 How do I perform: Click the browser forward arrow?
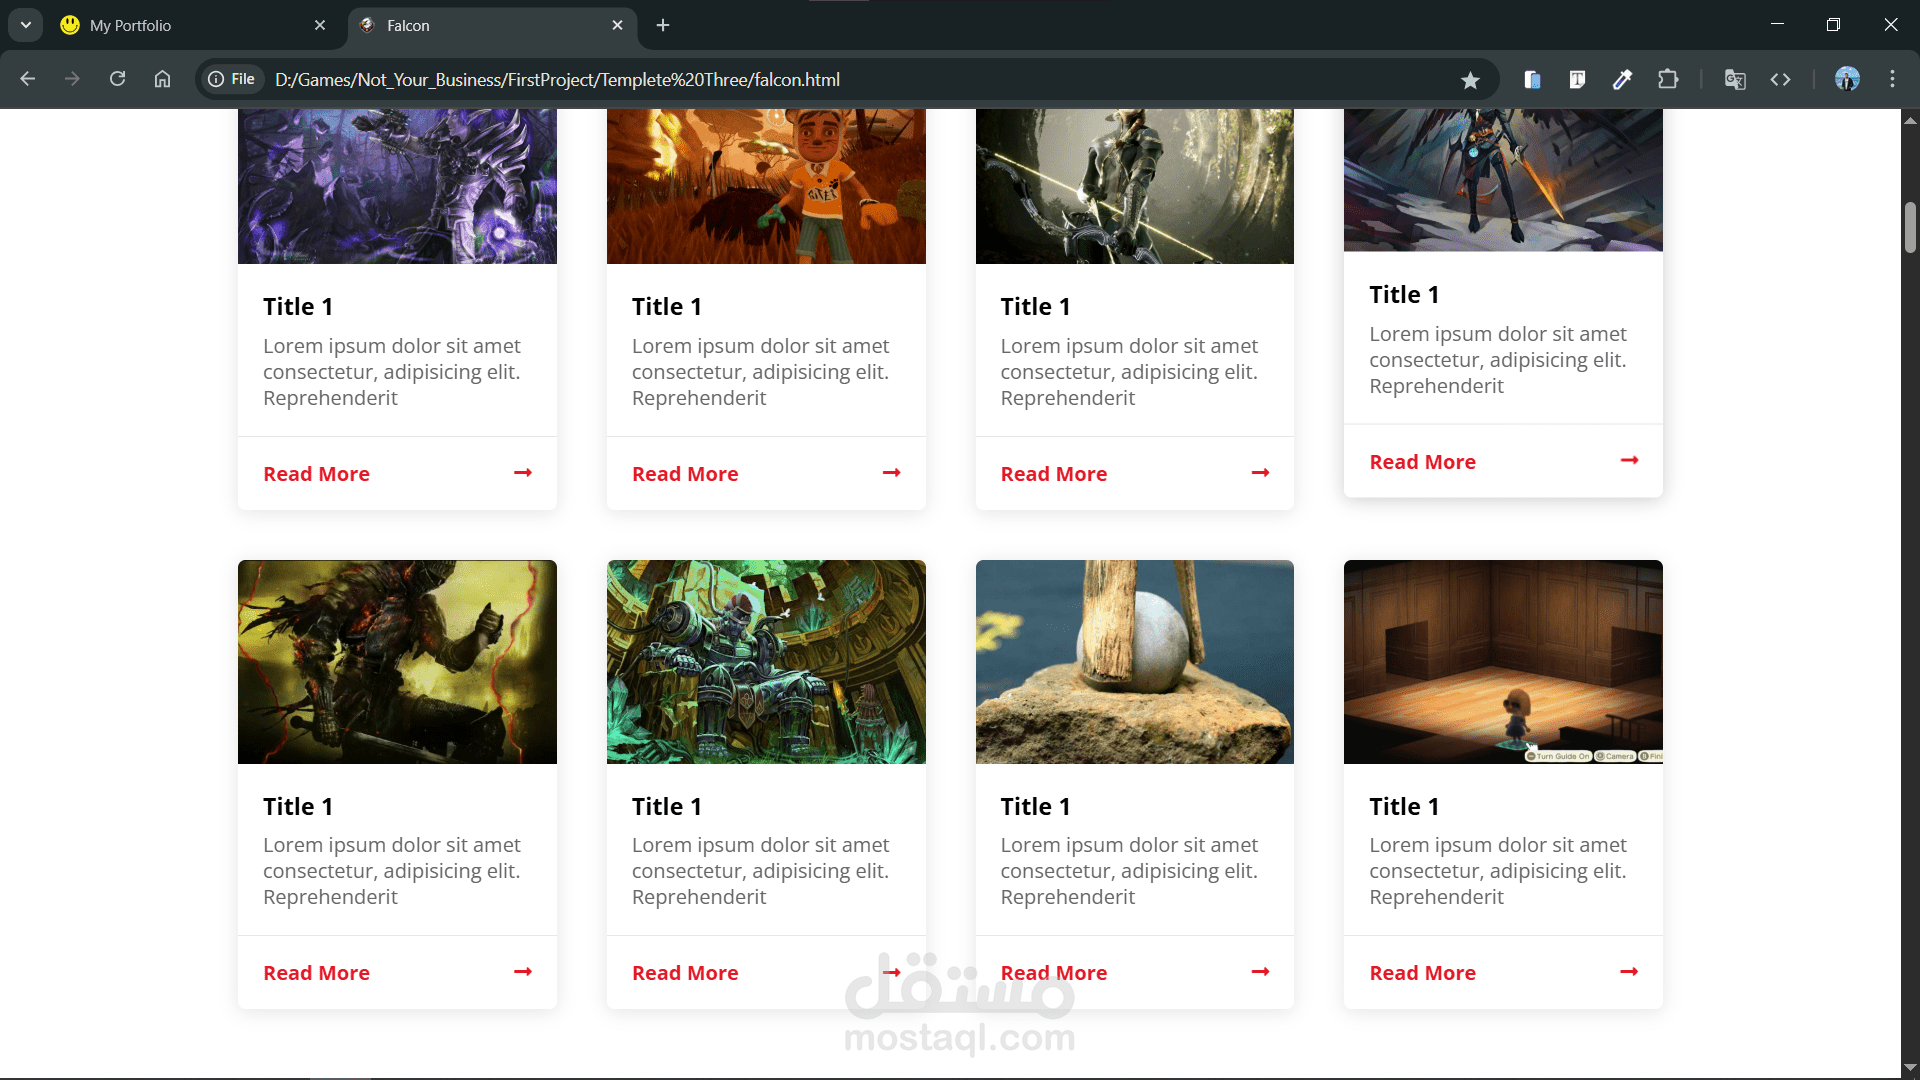72,79
